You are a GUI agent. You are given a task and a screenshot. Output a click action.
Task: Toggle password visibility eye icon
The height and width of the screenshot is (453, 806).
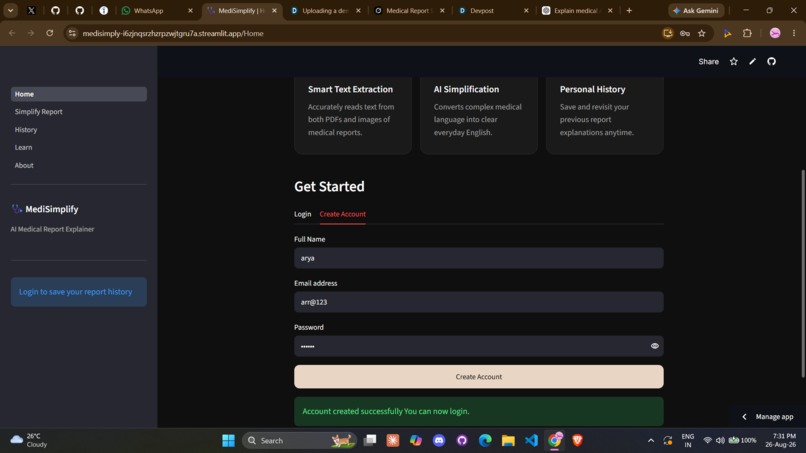[x=654, y=346]
